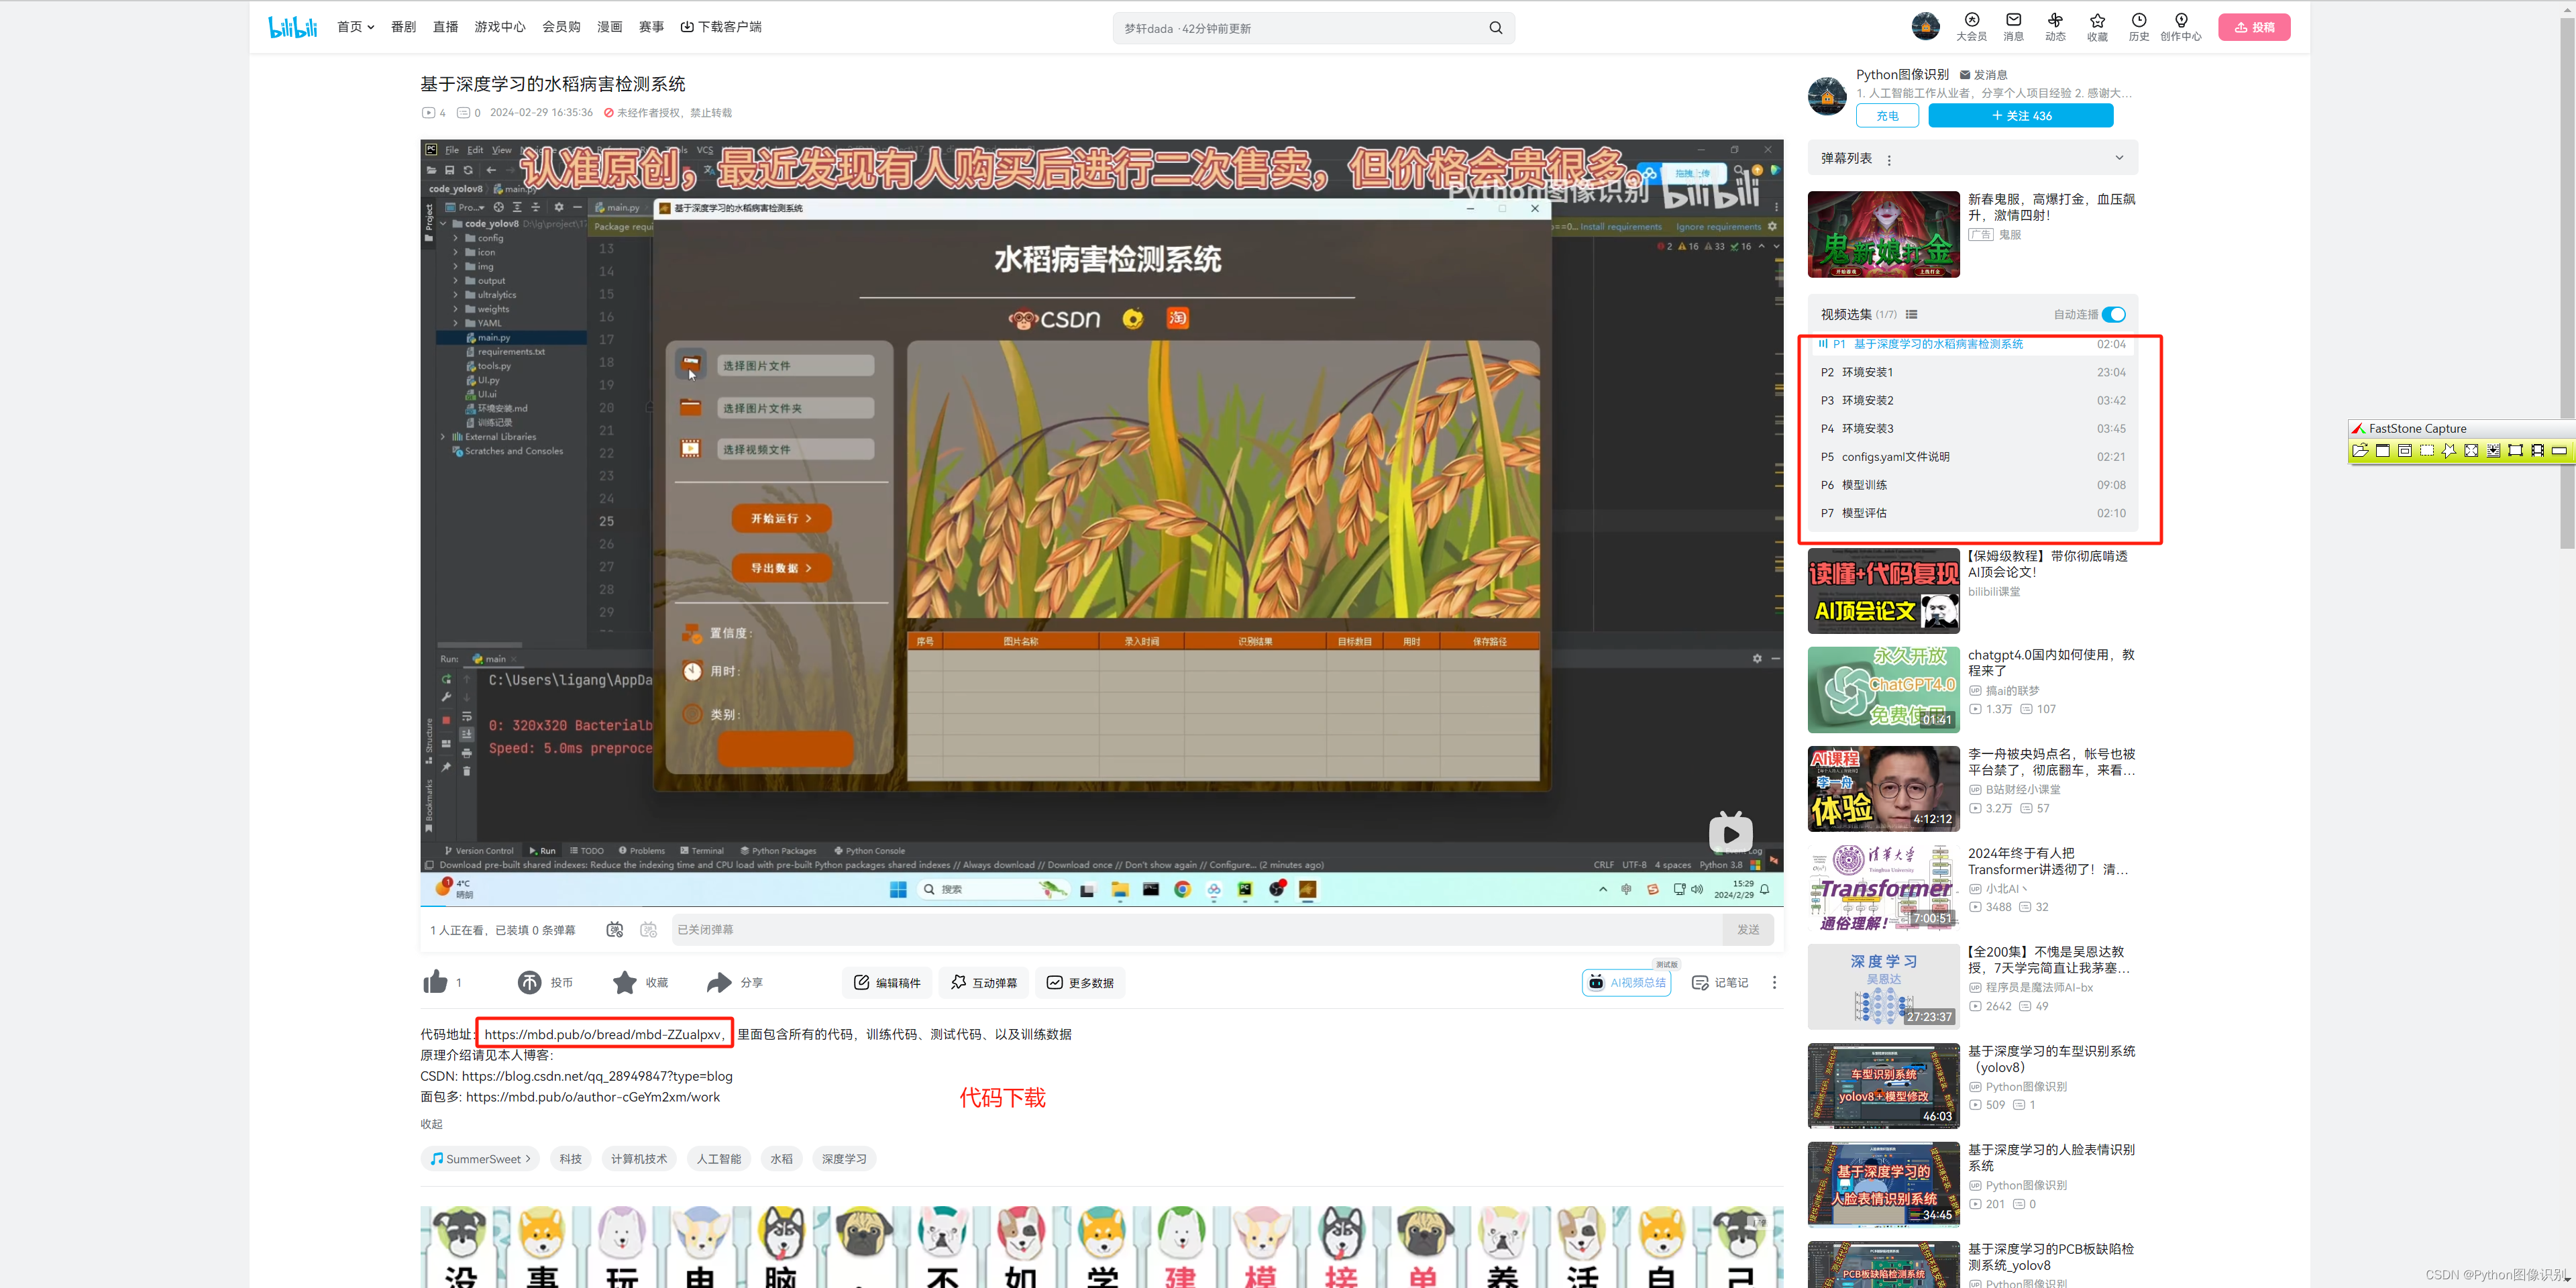Click FastStone's capture freehand region icon
Image resolution: width=2576 pixels, height=1288 pixels.
coord(2449,451)
